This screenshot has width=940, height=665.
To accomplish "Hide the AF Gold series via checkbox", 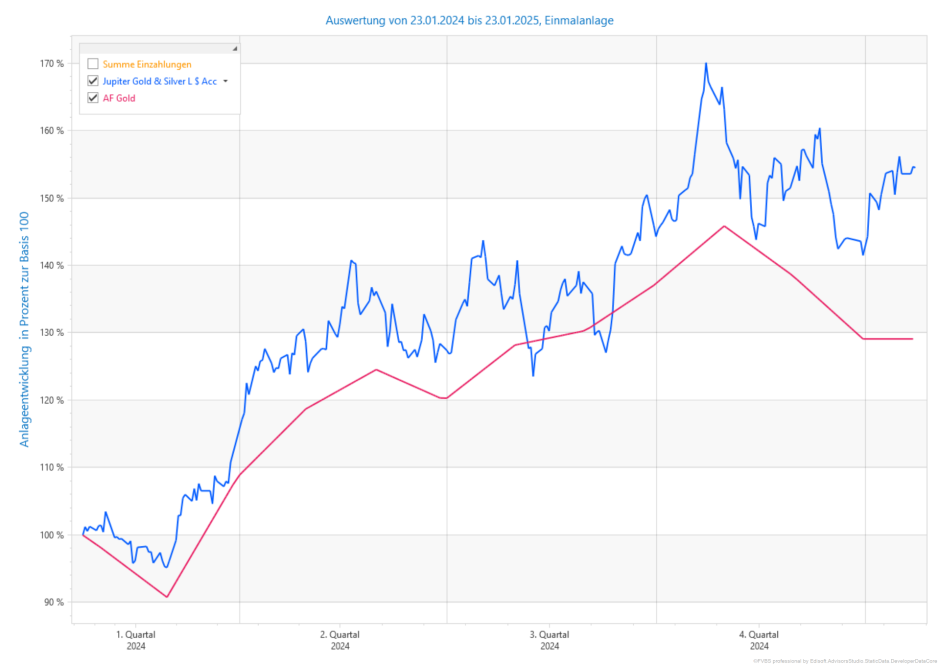I will click(x=93, y=98).
